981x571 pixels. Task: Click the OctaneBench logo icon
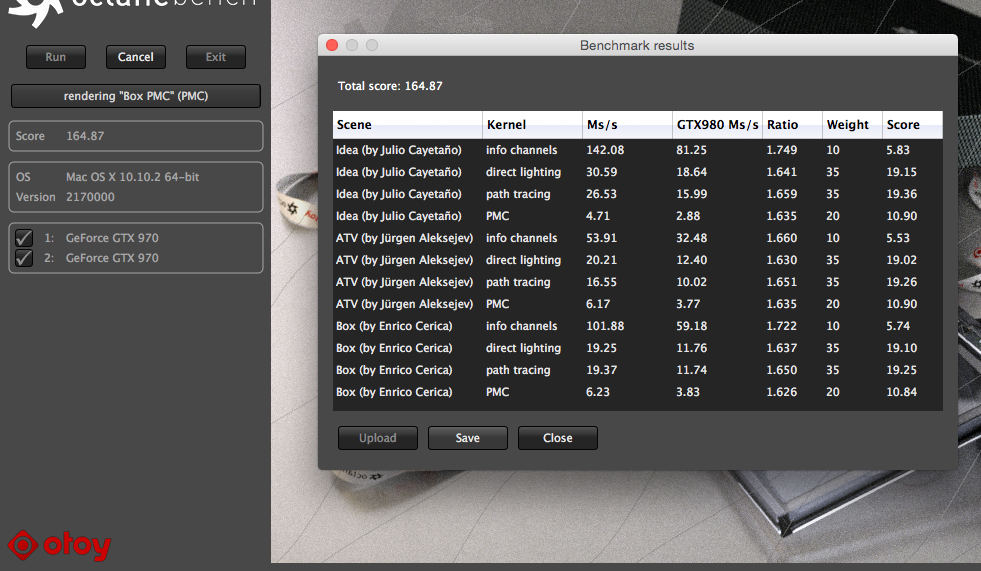(36, 11)
